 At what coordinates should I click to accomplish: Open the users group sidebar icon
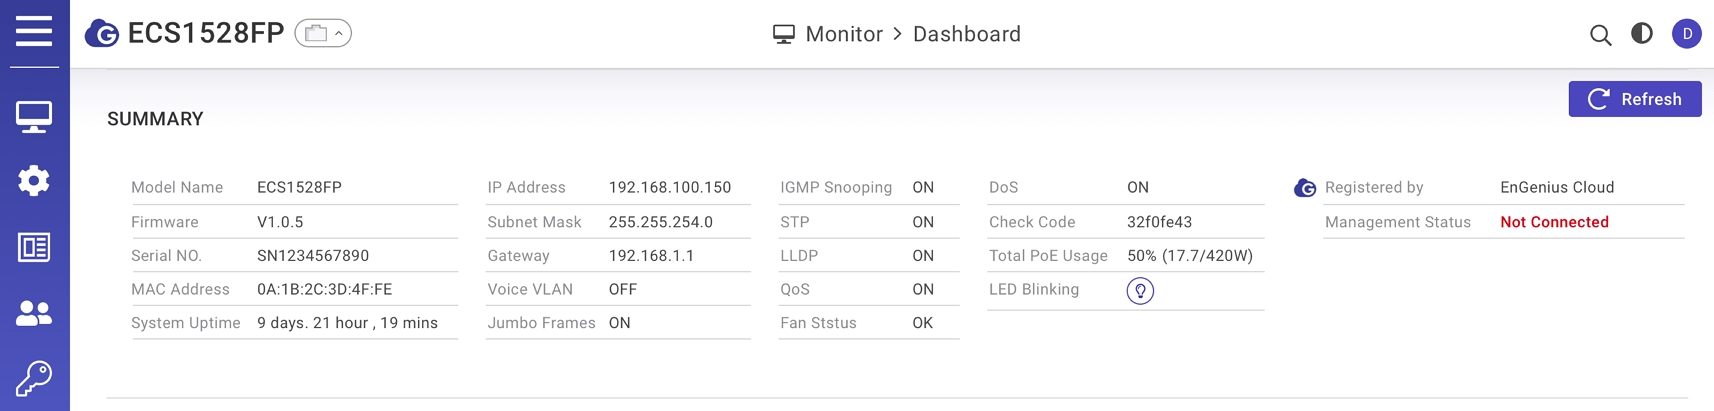coord(34,313)
